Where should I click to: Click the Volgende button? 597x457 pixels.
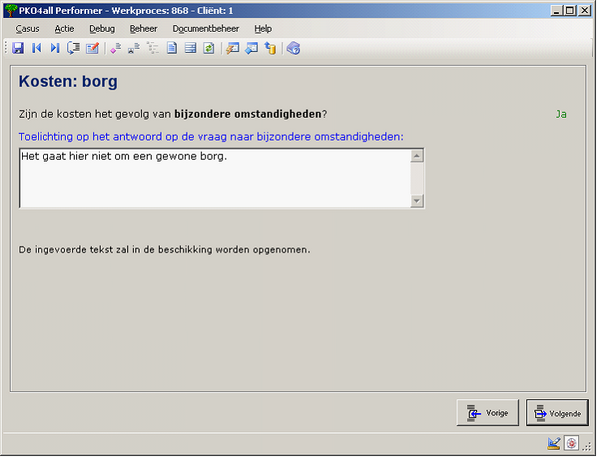557,413
